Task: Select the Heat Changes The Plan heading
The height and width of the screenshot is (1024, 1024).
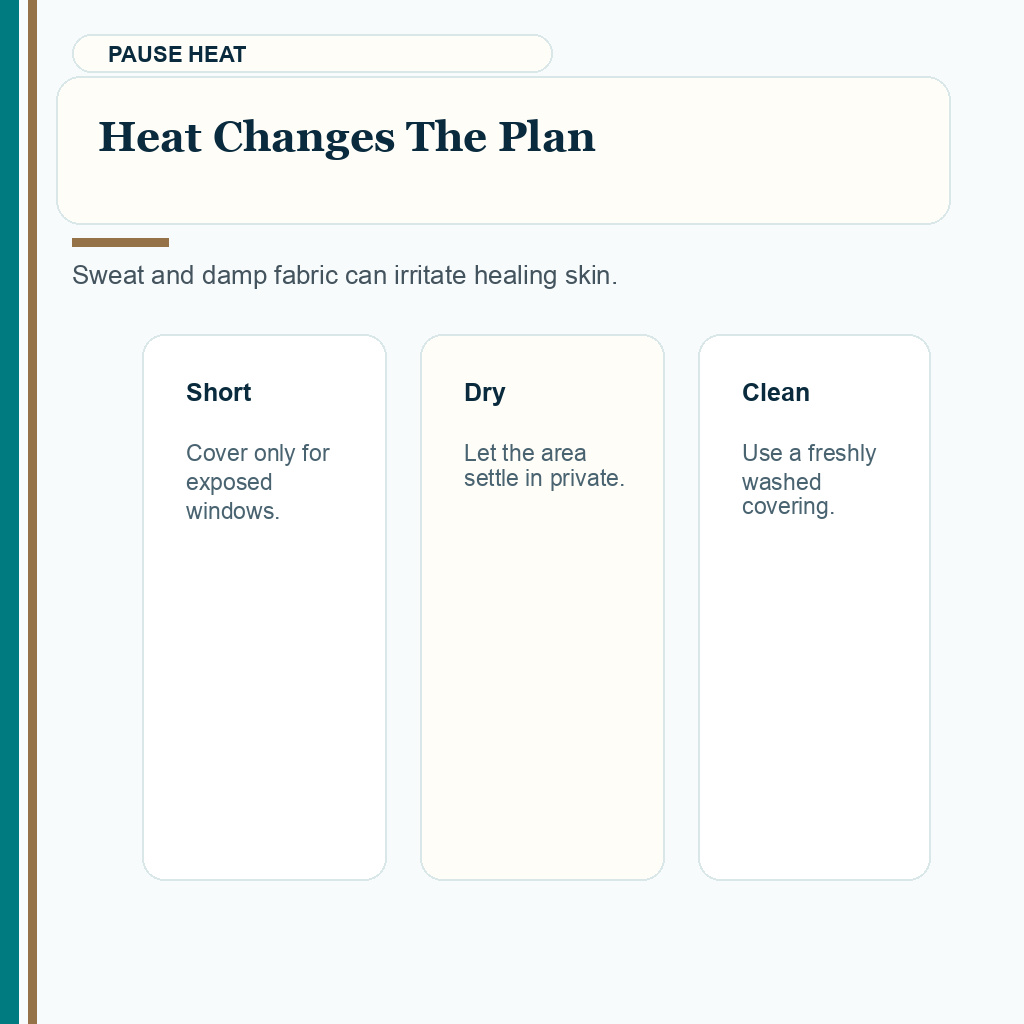Action: 347,137
